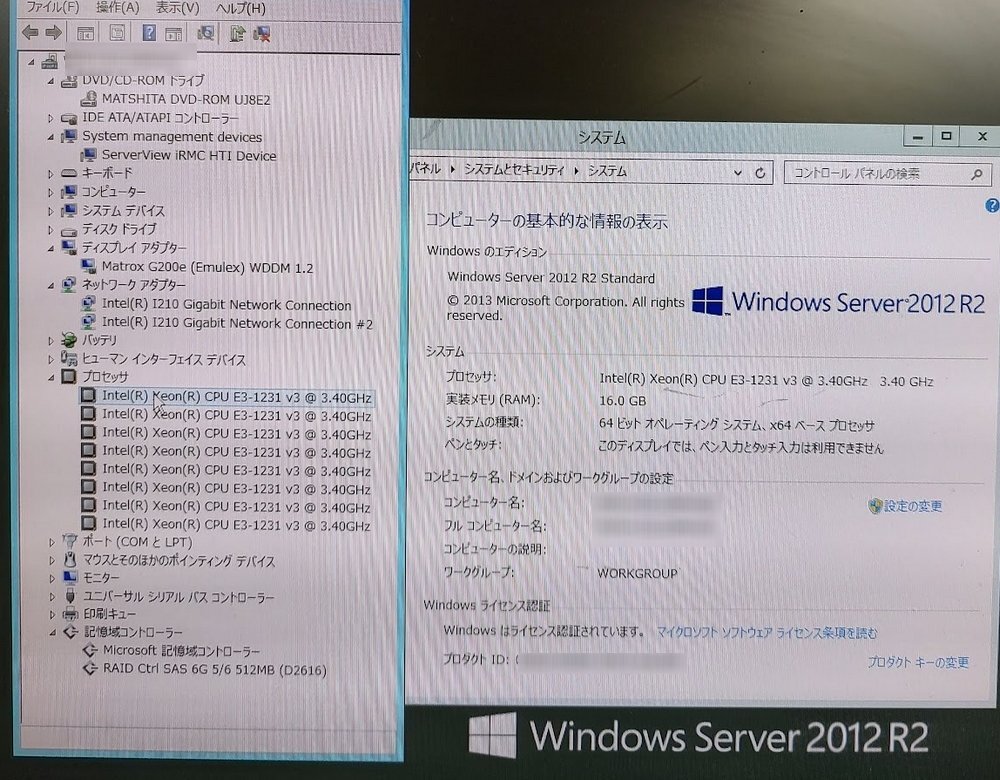This screenshot has height=780, width=1000.
Task: Open 操作(A) menu
Action: click(x=117, y=8)
